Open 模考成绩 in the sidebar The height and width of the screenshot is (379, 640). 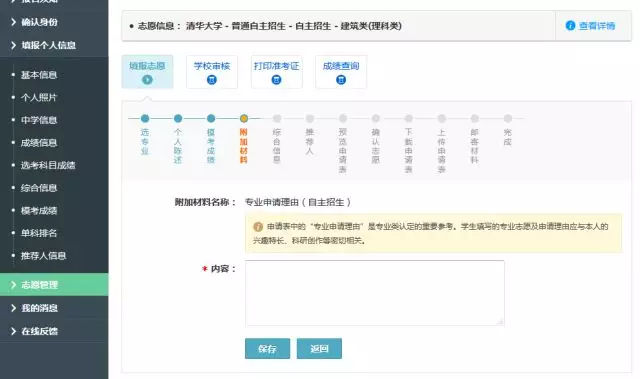pos(39,211)
